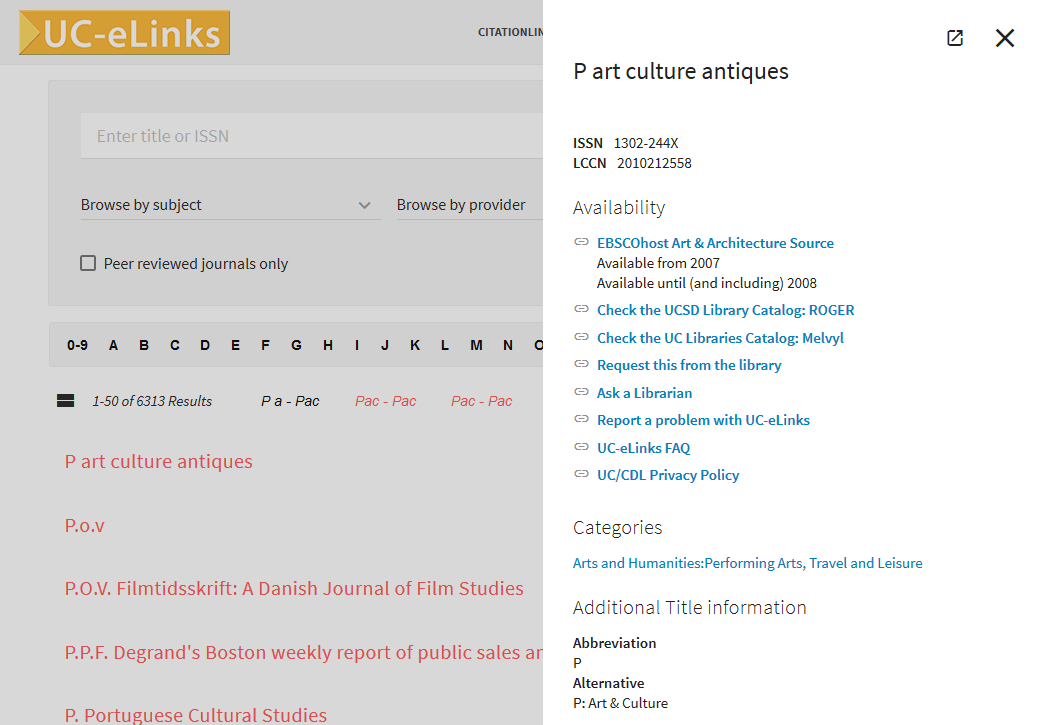Browse titles starting with K
The height and width of the screenshot is (725, 1040).
point(415,345)
